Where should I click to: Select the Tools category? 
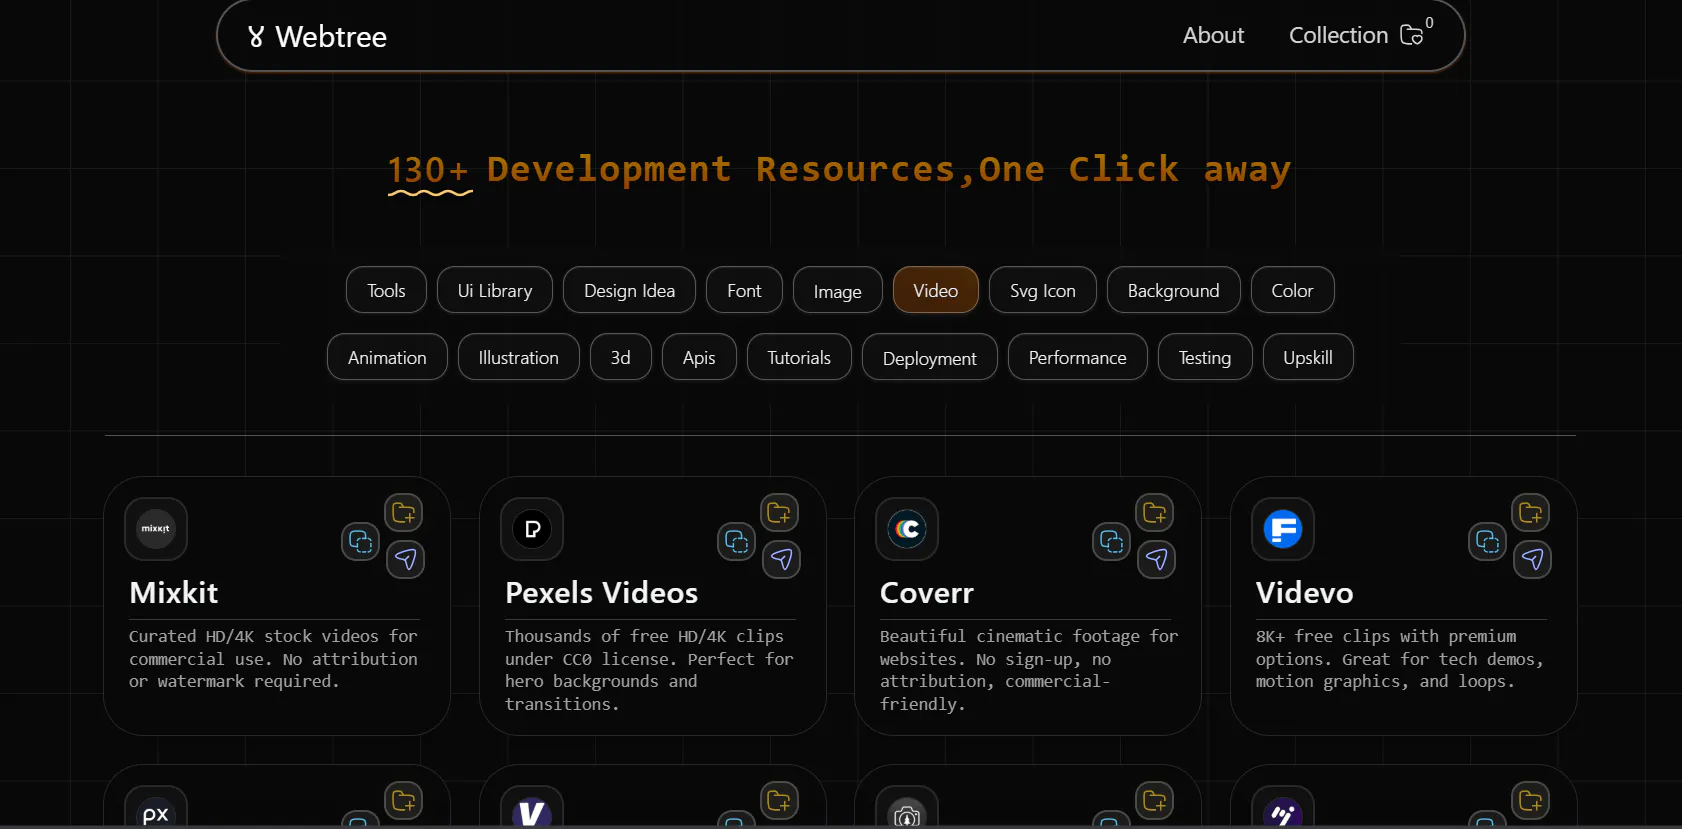[x=386, y=290]
